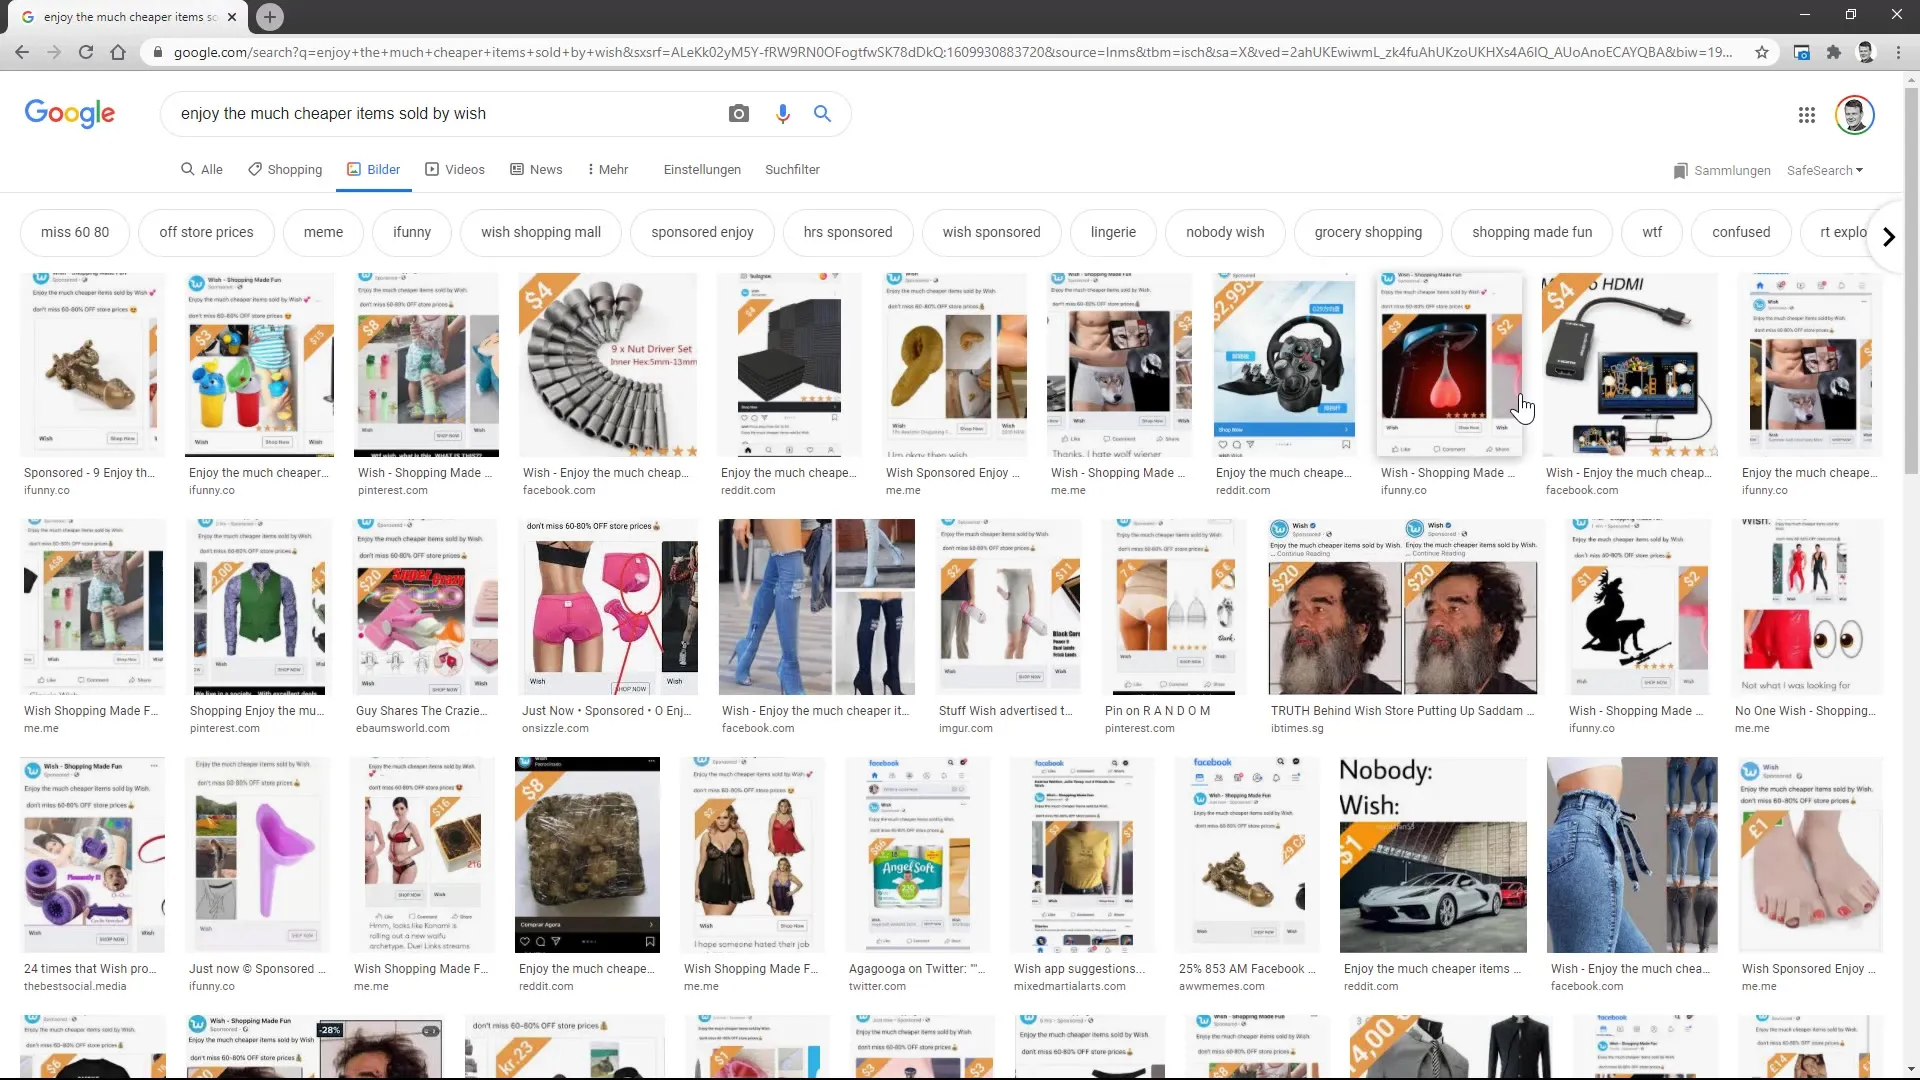
Task: Expand the SafeSearch dropdown
Action: pos(1825,171)
